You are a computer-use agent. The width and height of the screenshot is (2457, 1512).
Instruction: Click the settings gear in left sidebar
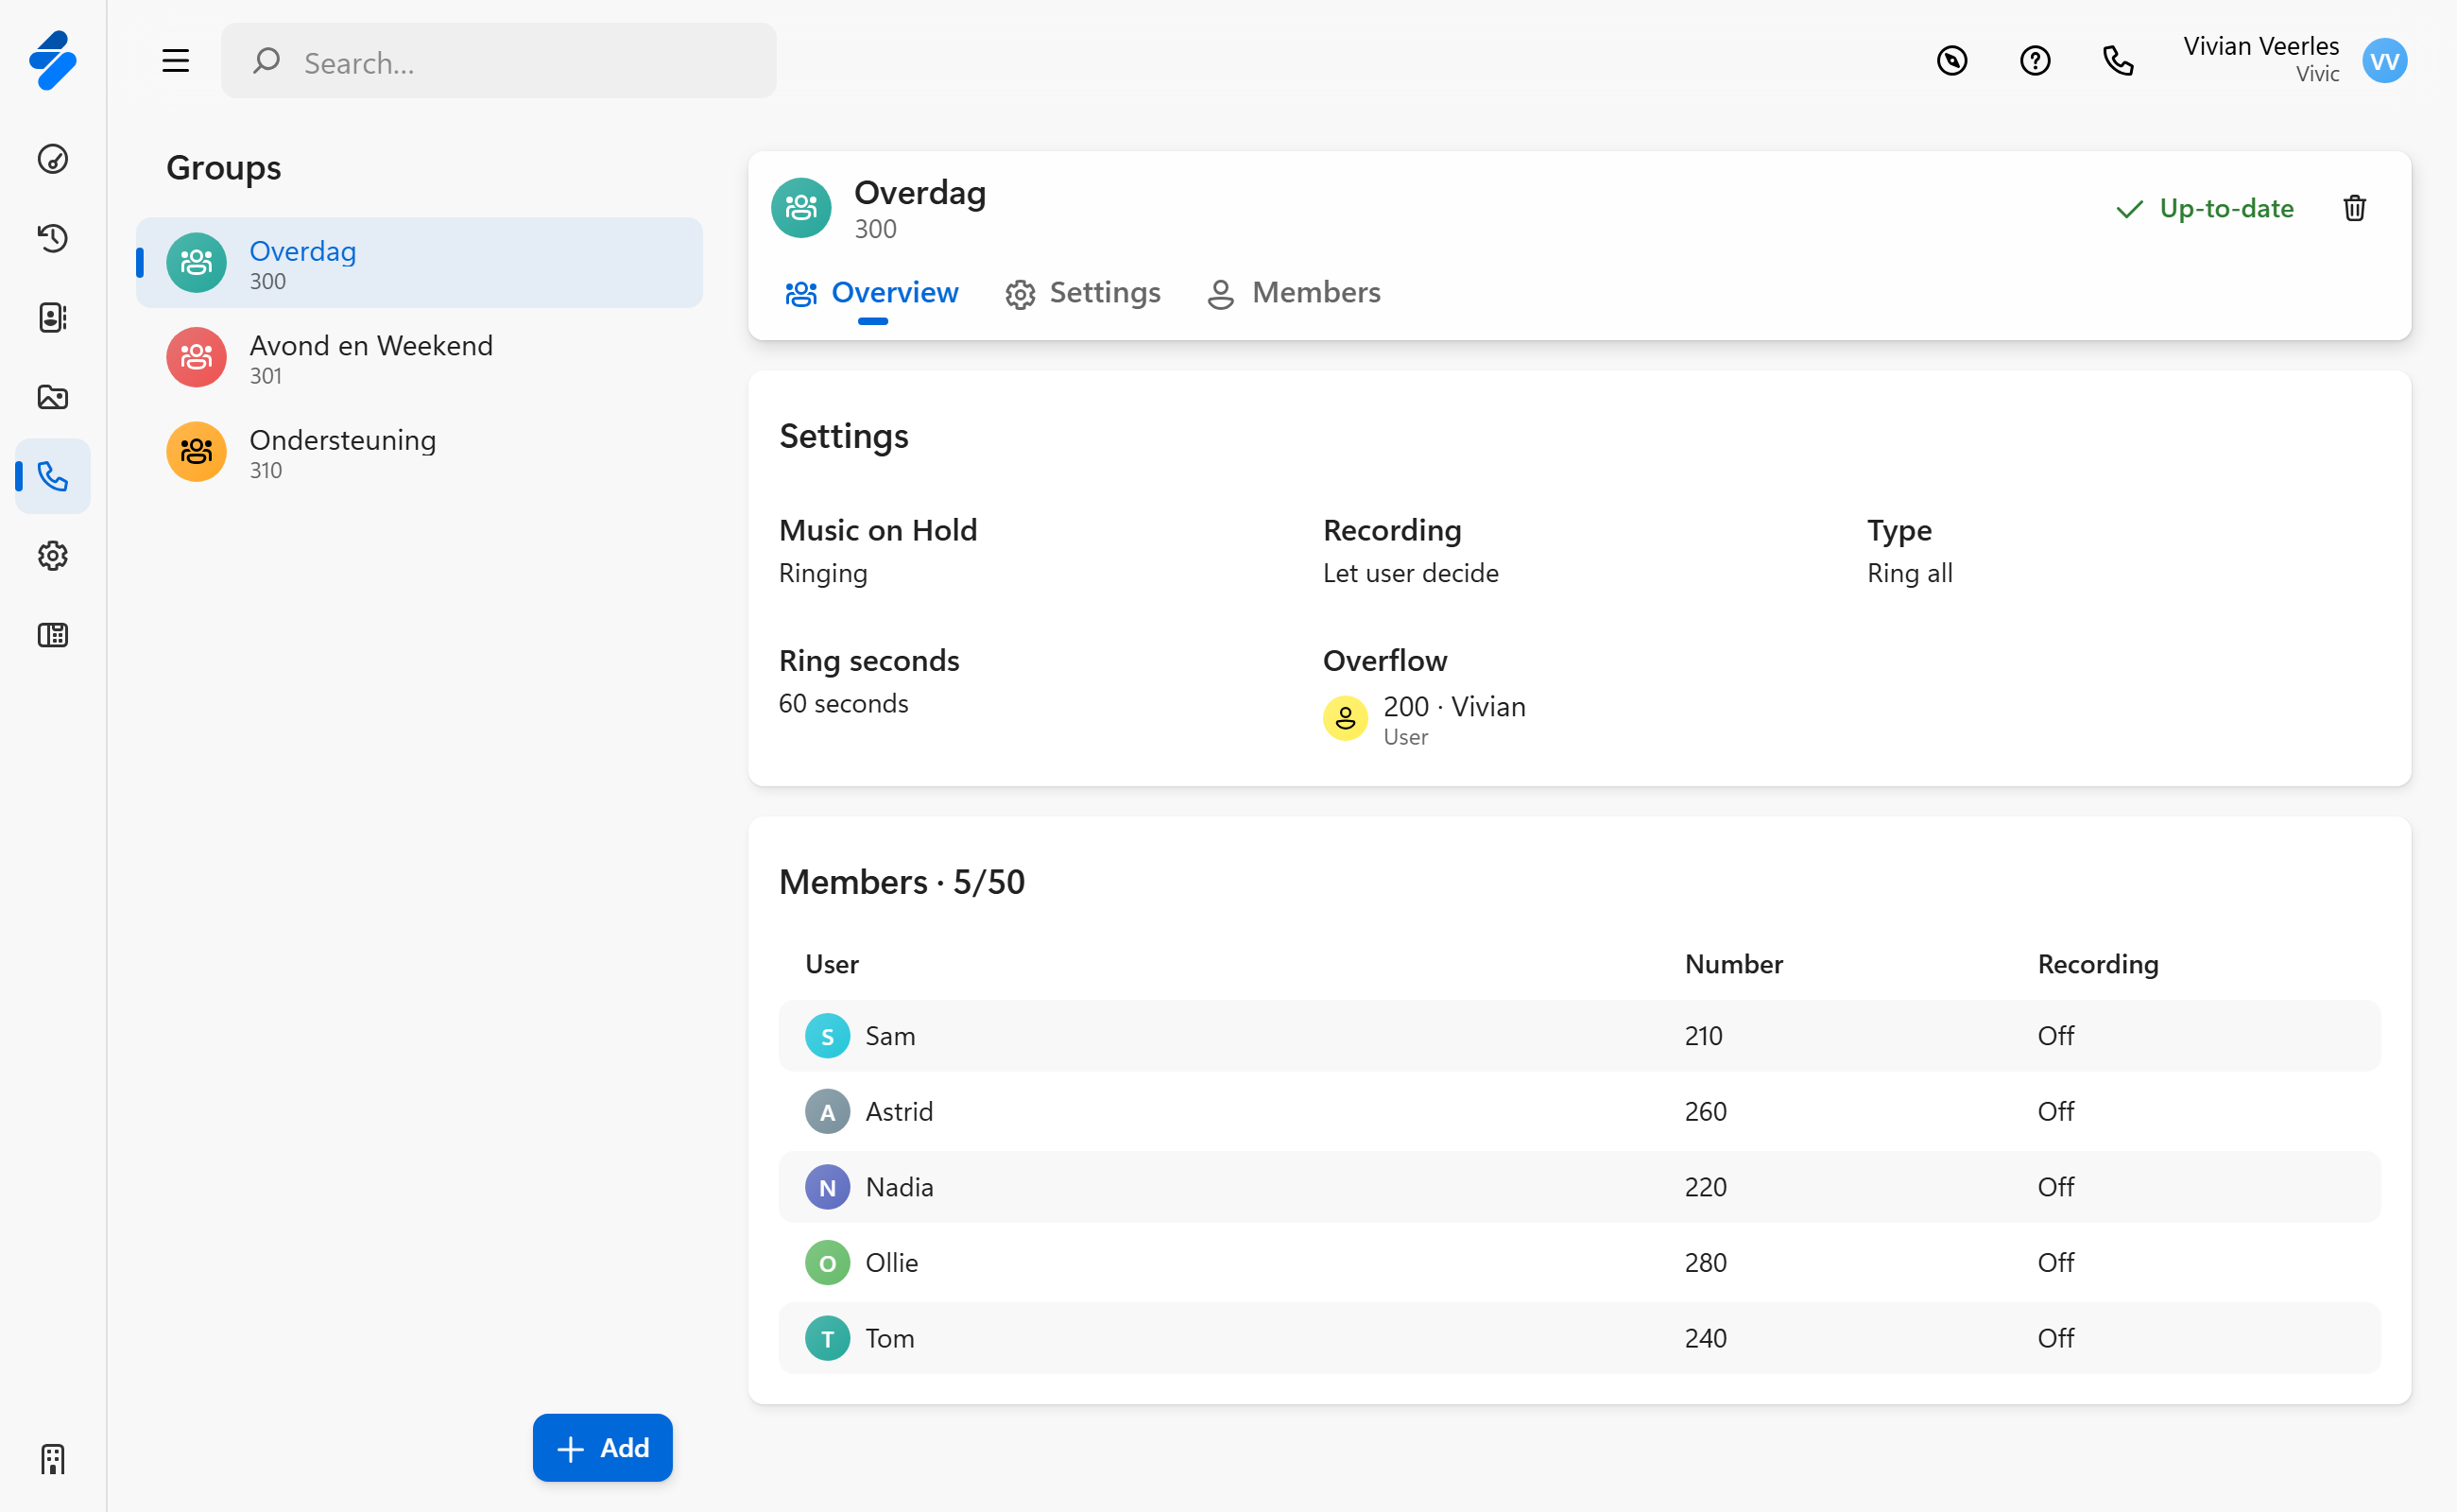(x=53, y=556)
